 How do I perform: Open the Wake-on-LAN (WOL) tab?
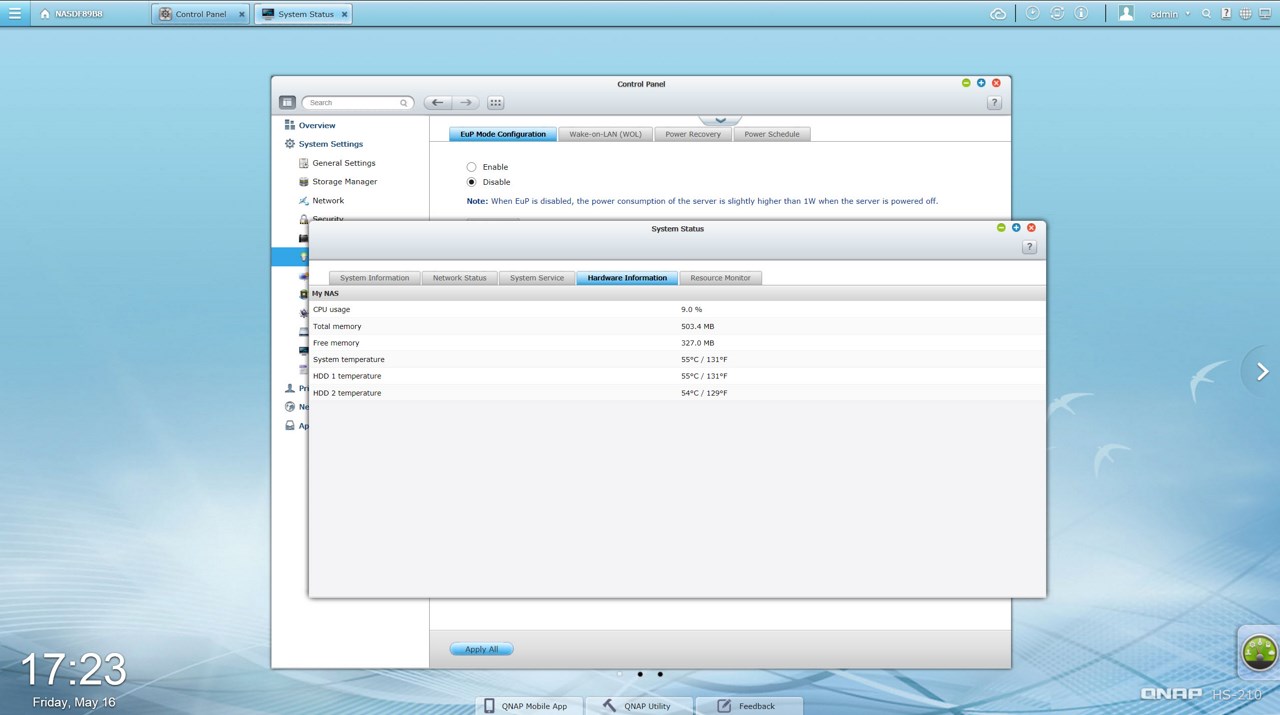click(606, 134)
